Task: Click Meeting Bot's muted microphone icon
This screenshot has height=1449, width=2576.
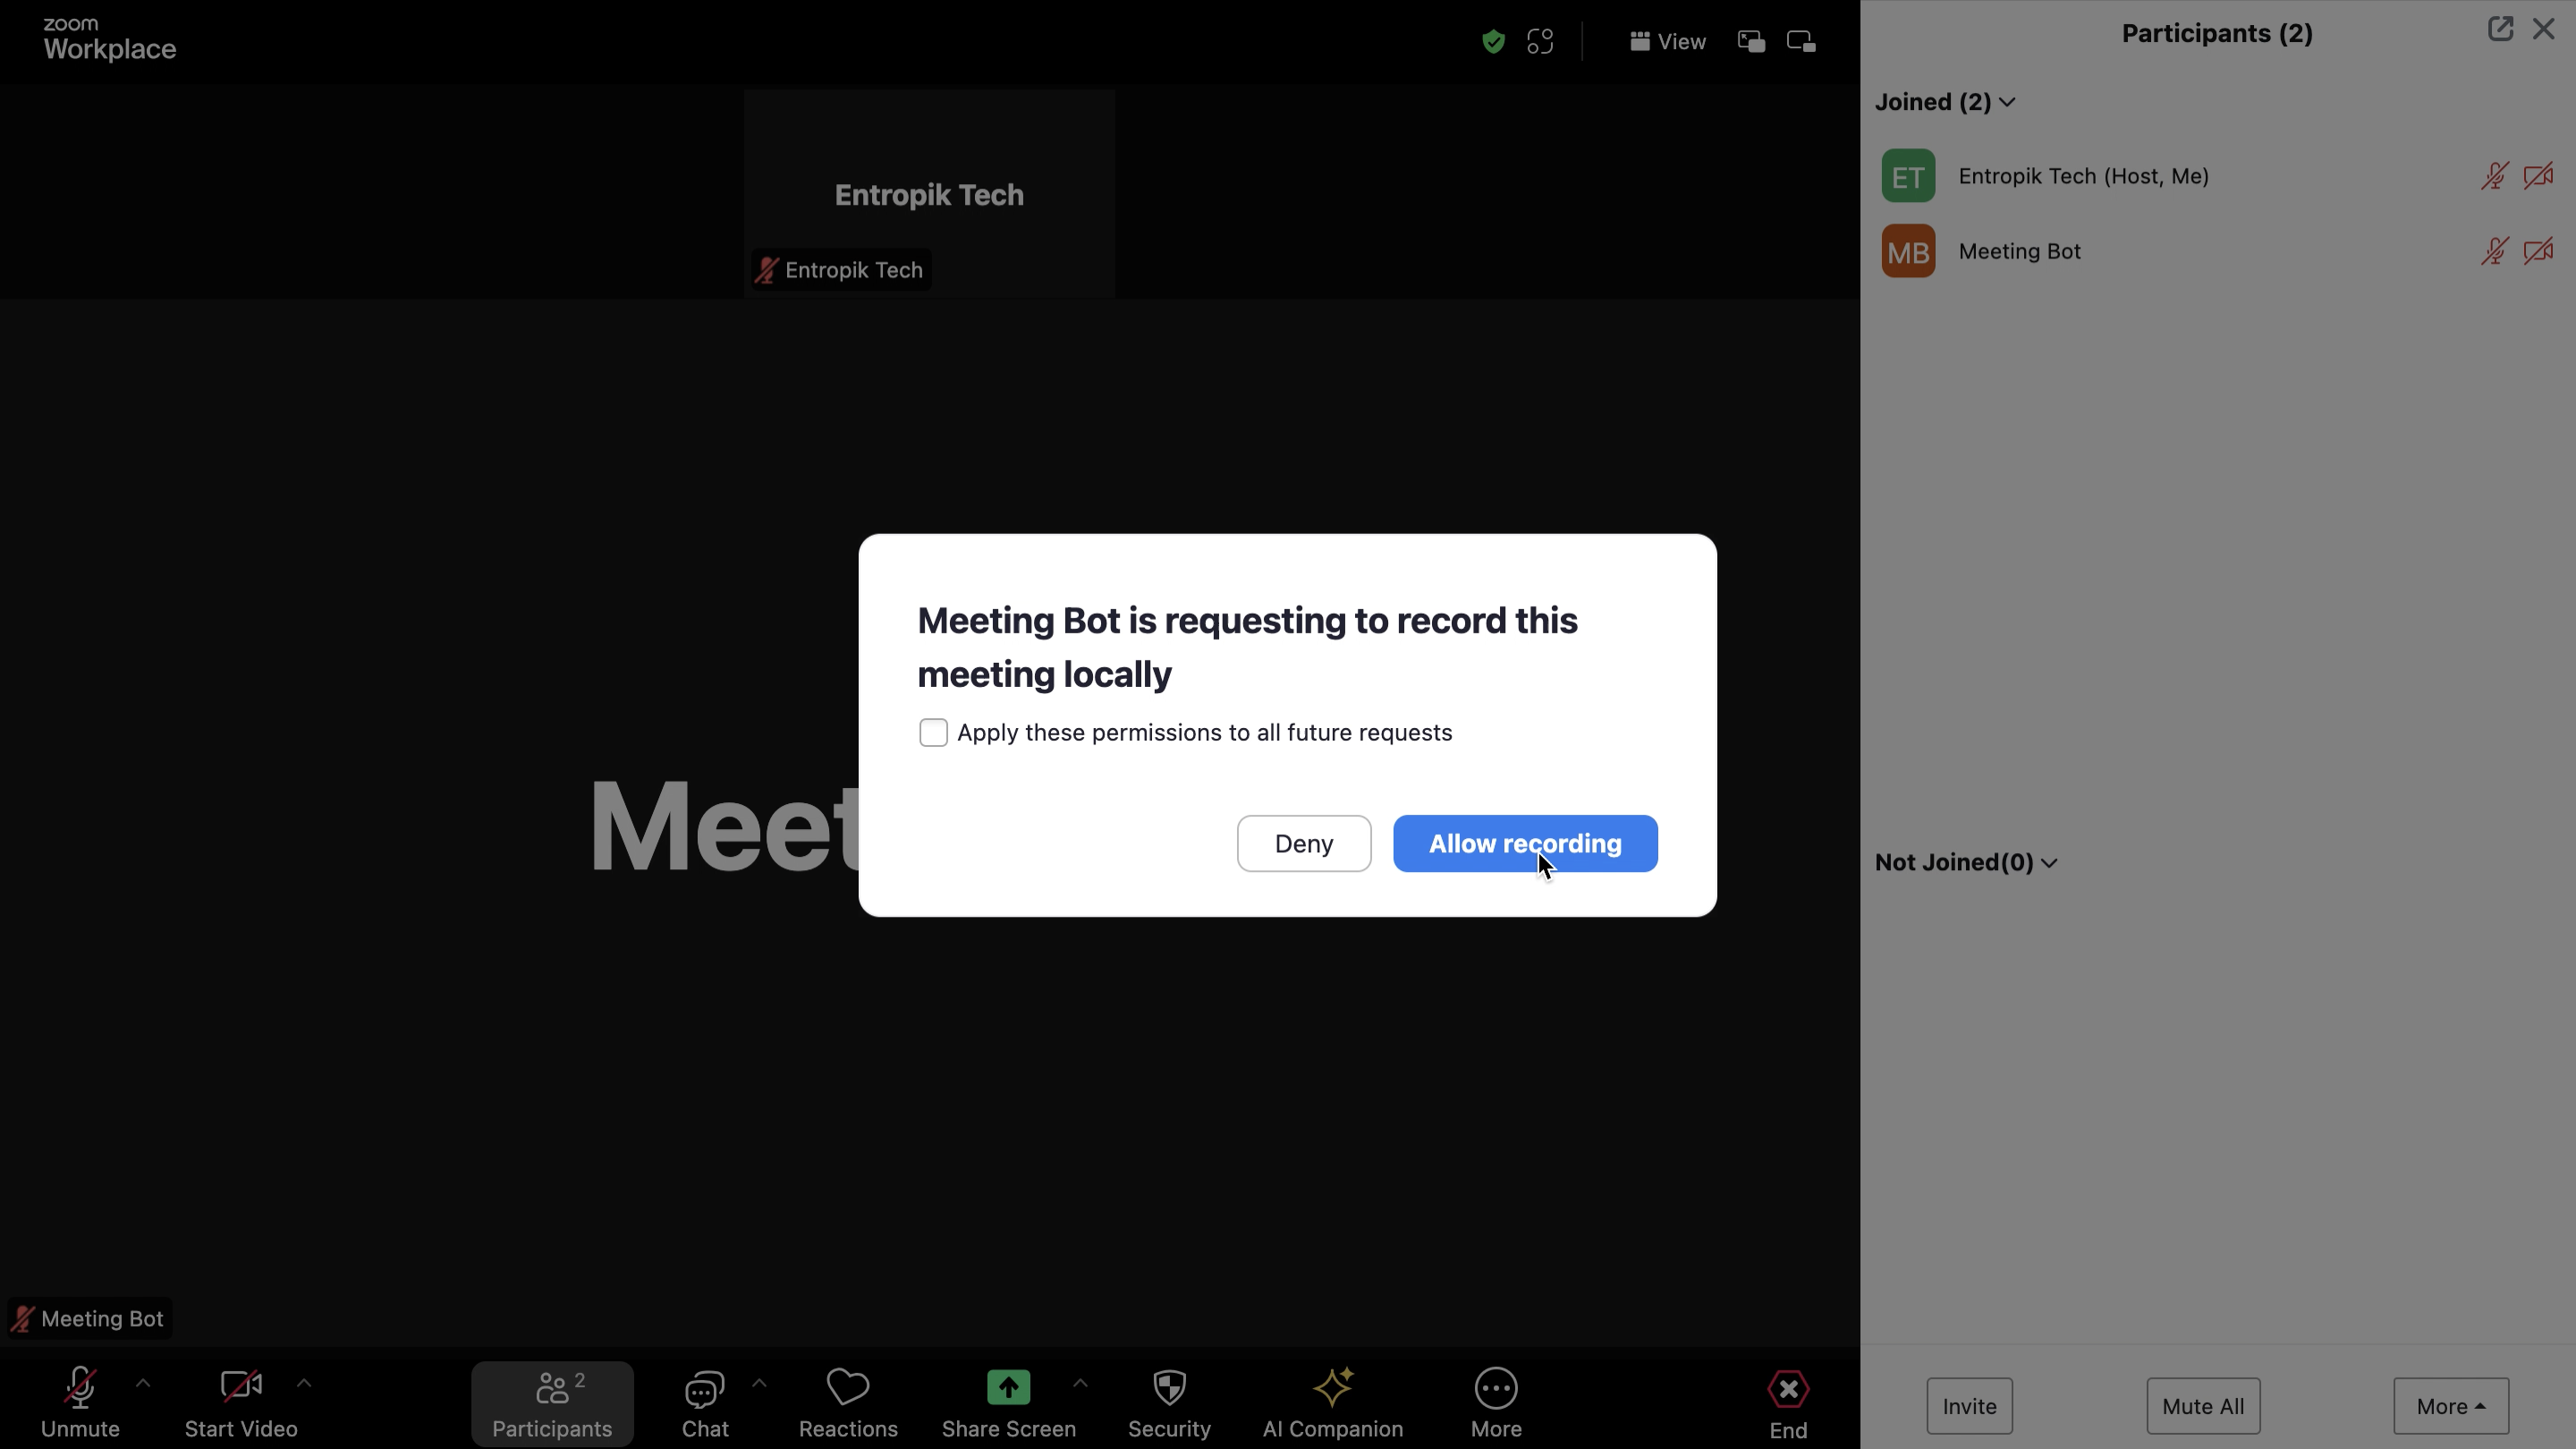Action: coord(2494,251)
